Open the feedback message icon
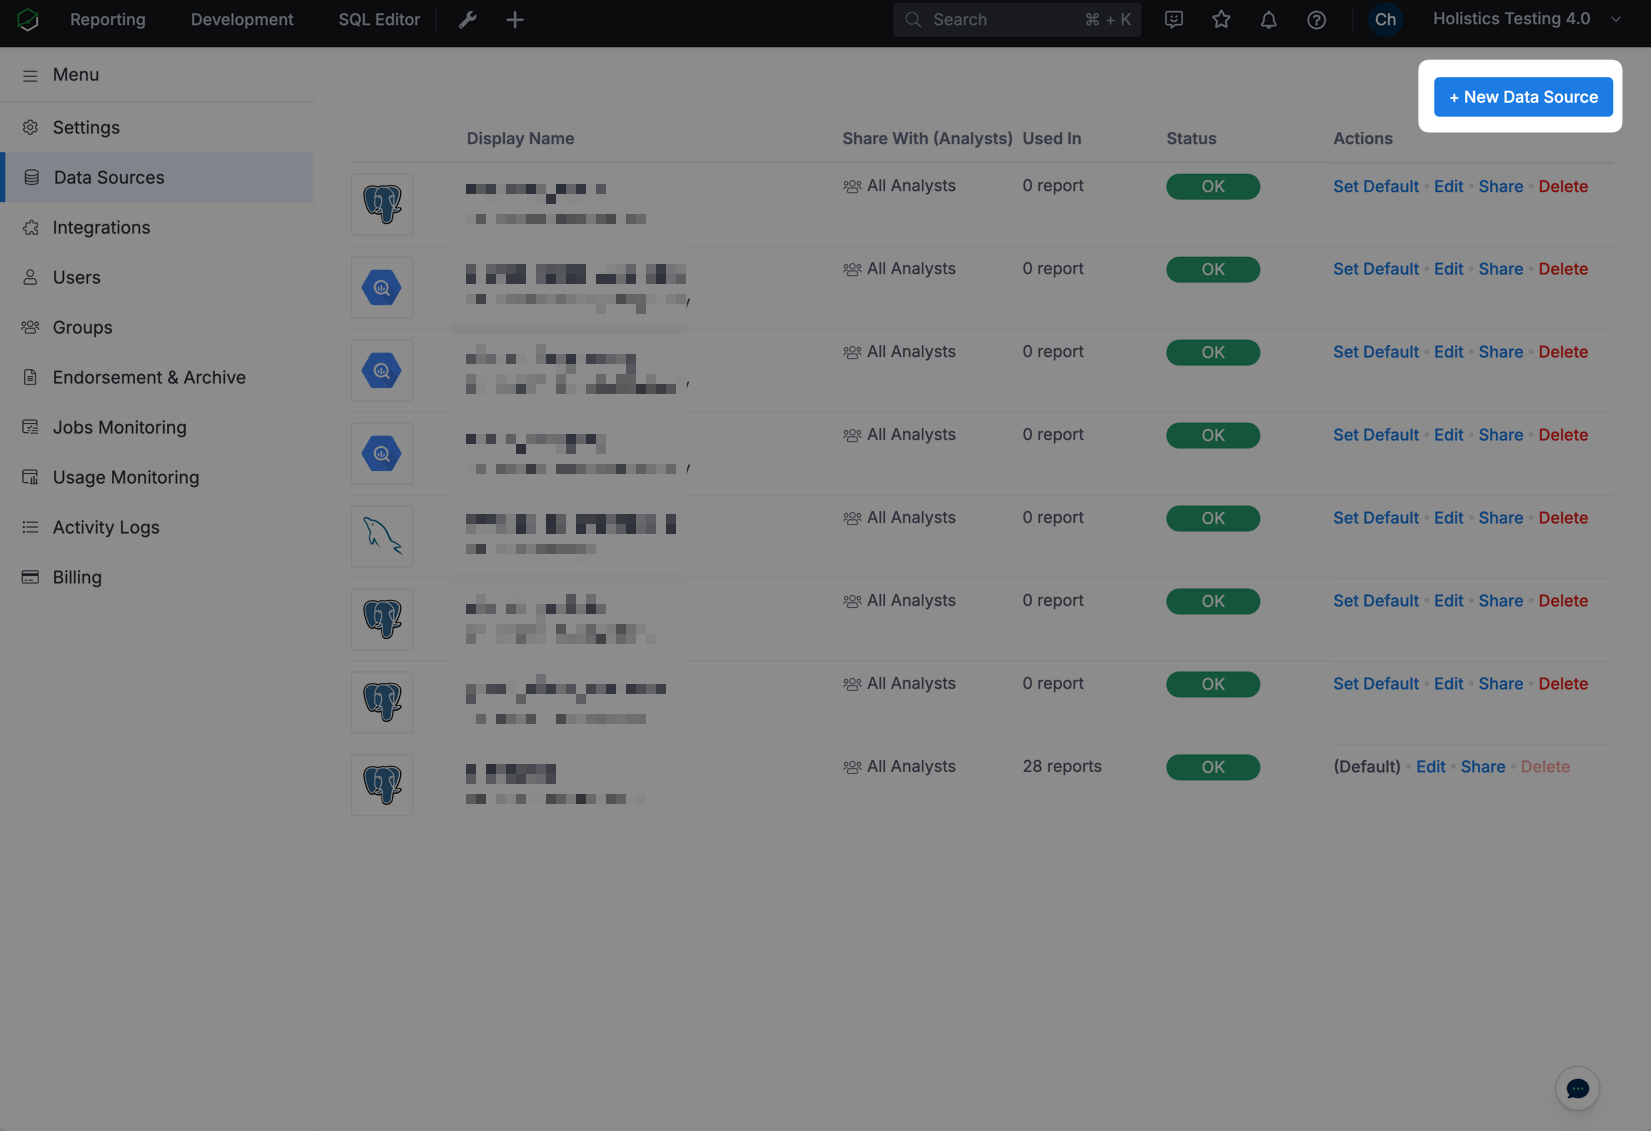Screen dimensions: 1651x1131 pyautogui.click(x=1174, y=20)
